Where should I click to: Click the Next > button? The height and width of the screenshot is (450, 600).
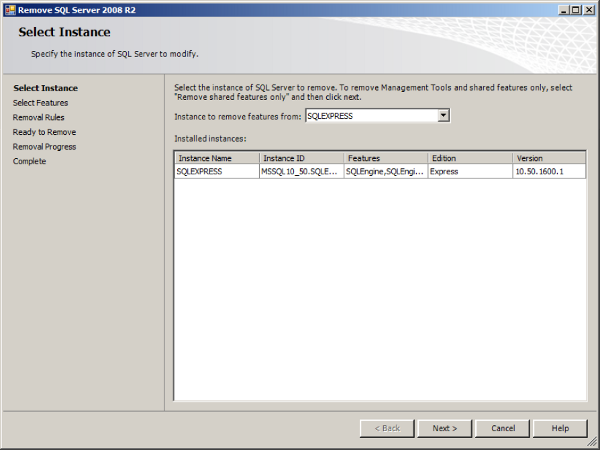tap(445, 428)
